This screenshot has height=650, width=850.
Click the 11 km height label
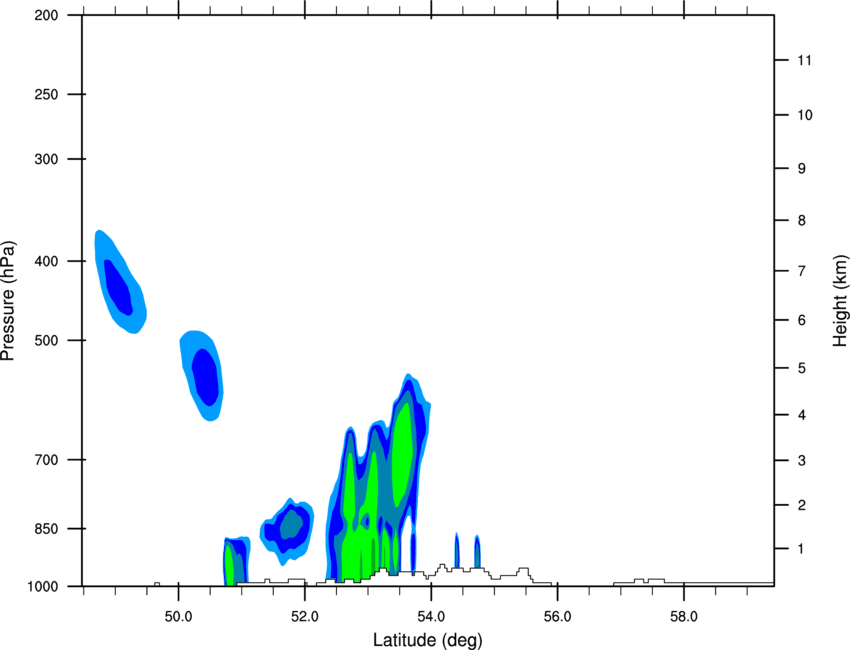click(x=804, y=60)
